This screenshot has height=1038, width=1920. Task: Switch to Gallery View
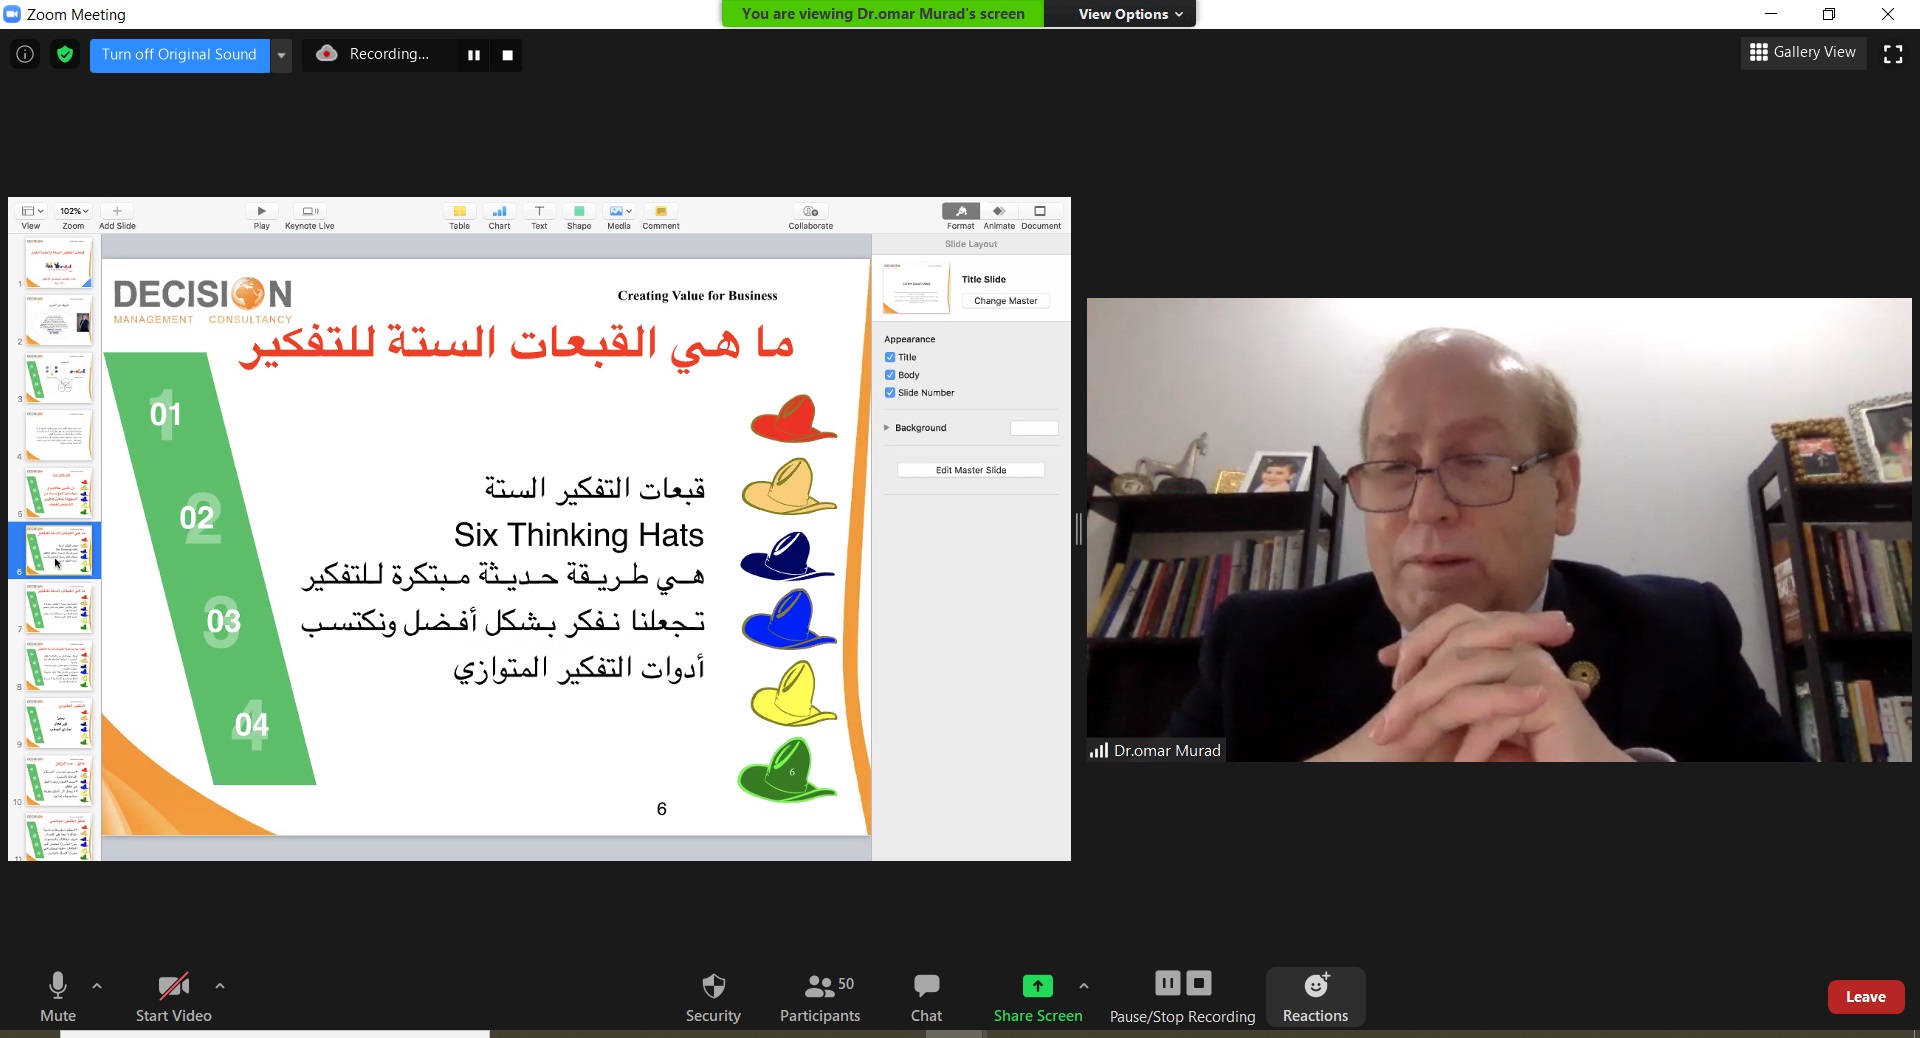point(1803,52)
